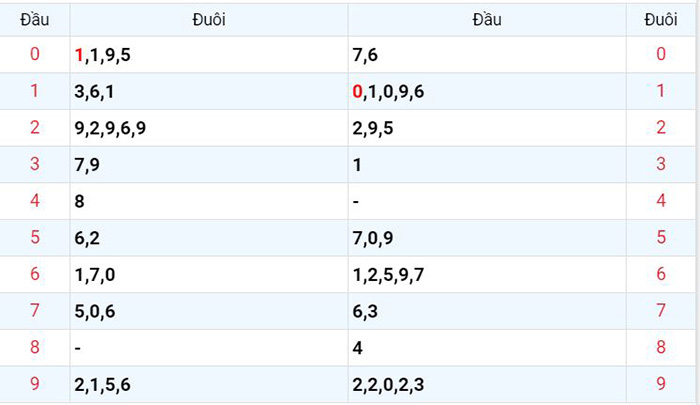Select the cell showing 5,0,6
The image size is (700, 405).
pyautogui.click(x=209, y=311)
